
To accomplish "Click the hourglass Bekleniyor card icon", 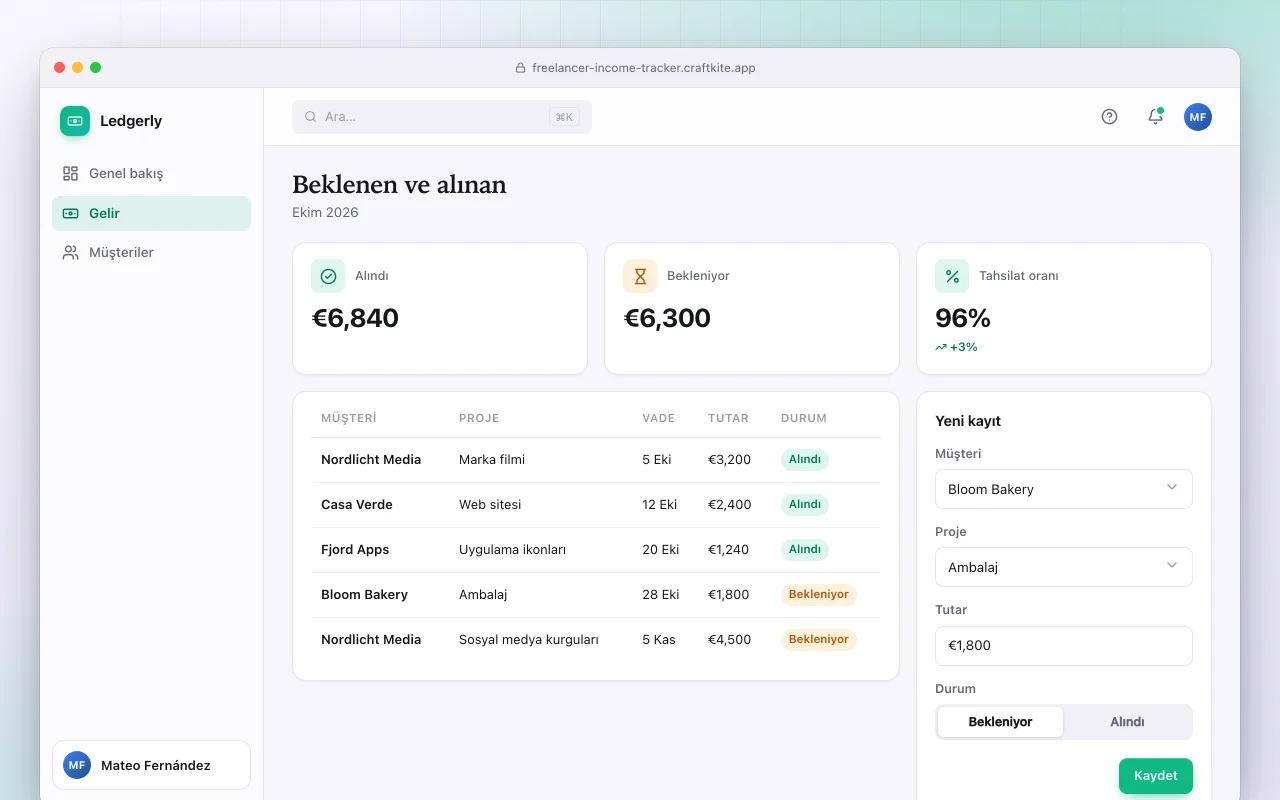I will click(640, 276).
